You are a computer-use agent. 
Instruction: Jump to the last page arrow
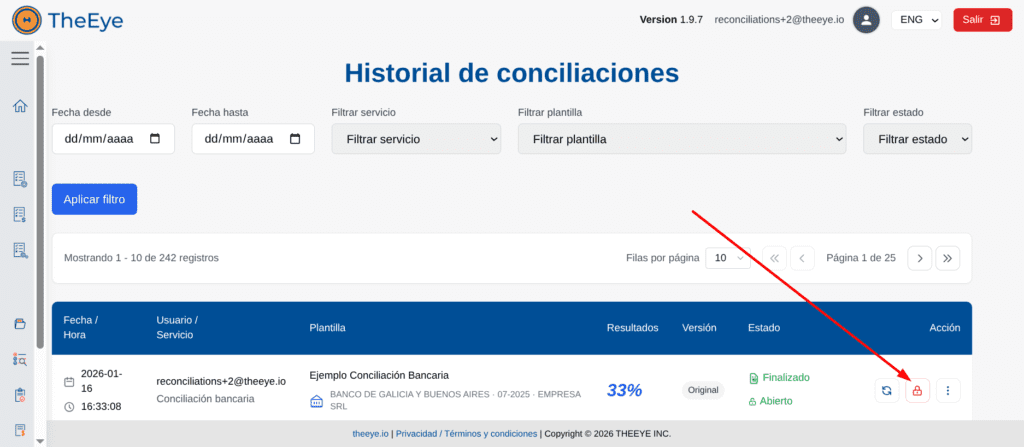[x=948, y=258]
